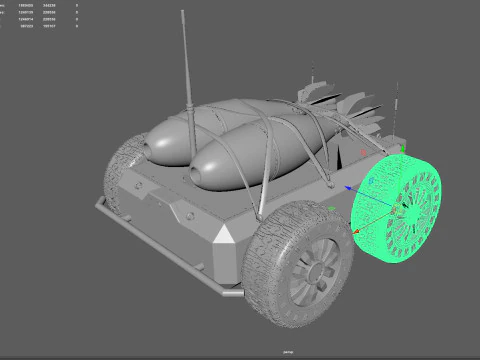Click the small green plane handle near the front wheel
480x360 pixels.
[x=331, y=209]
